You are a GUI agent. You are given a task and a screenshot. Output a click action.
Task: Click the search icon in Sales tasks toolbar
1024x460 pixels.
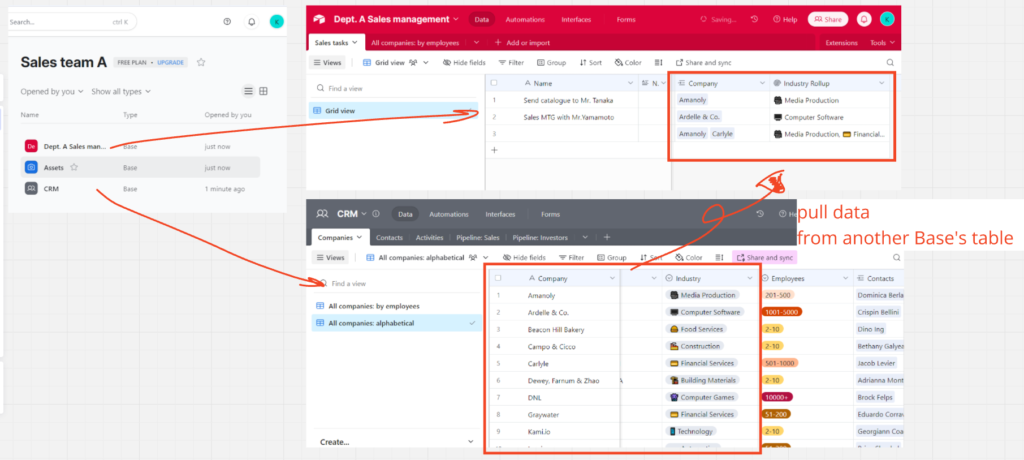coord(890,62)
